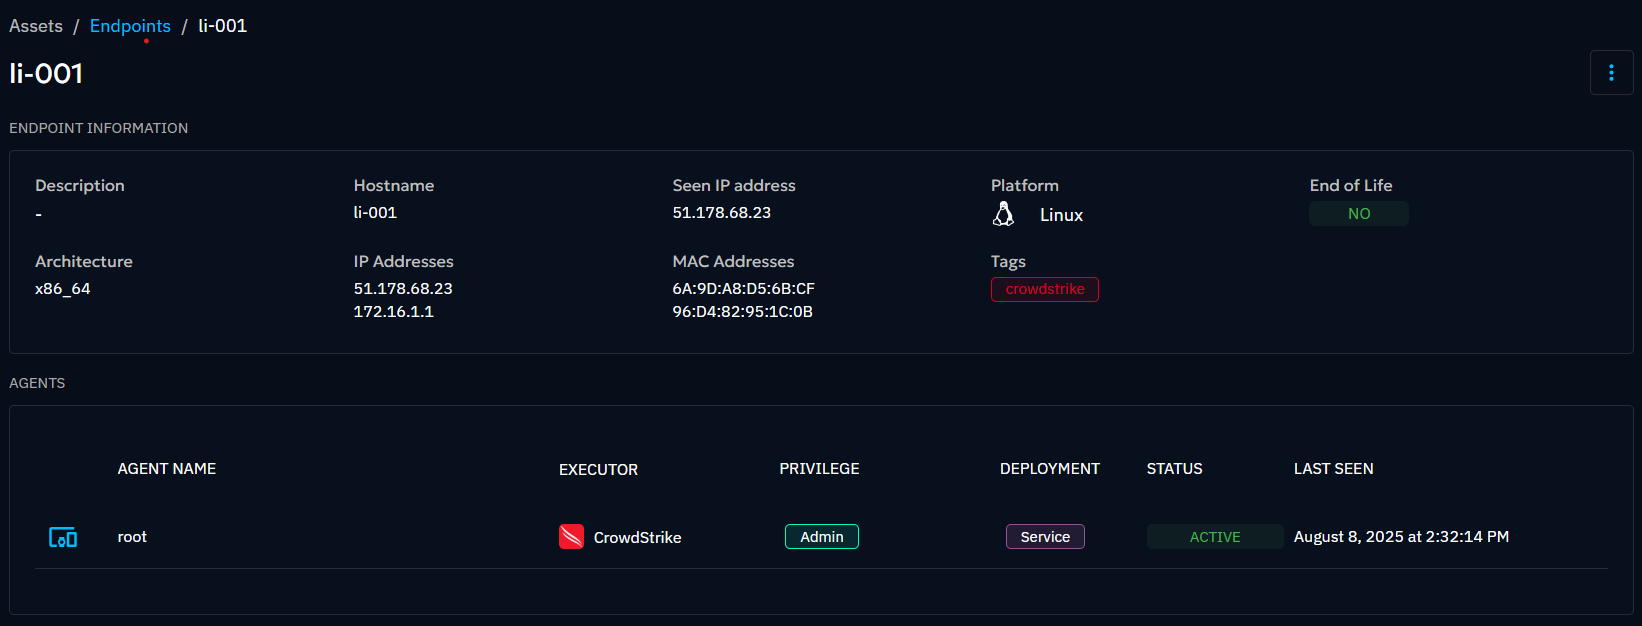Click the LAST SEEN column header

(x=1333, y=469)
